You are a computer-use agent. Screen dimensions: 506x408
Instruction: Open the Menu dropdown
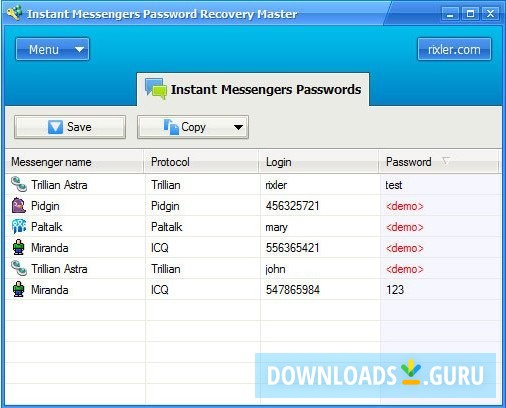point(52,49)
